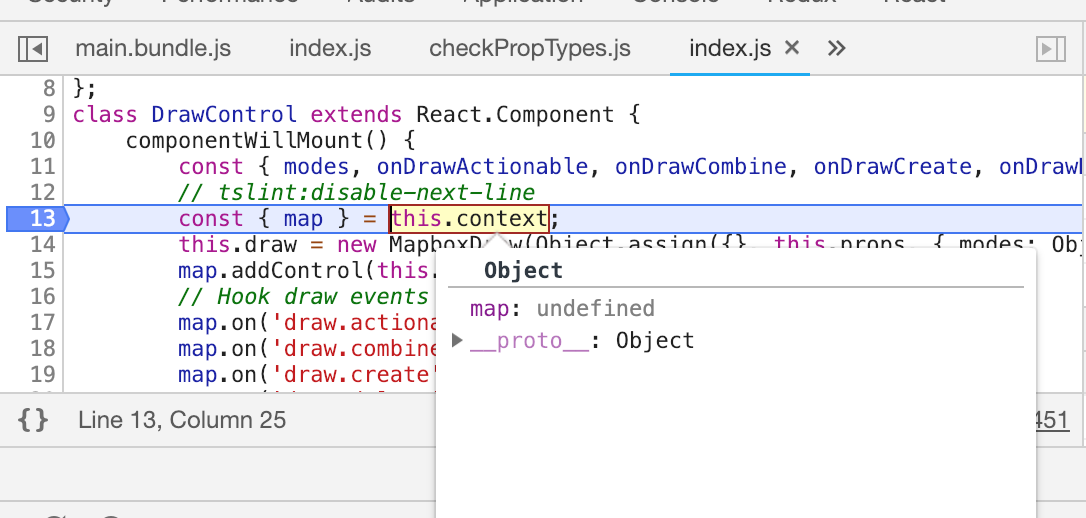
Task: Toggle breakpoint on line 13 gutter
Action: point(37,219)
